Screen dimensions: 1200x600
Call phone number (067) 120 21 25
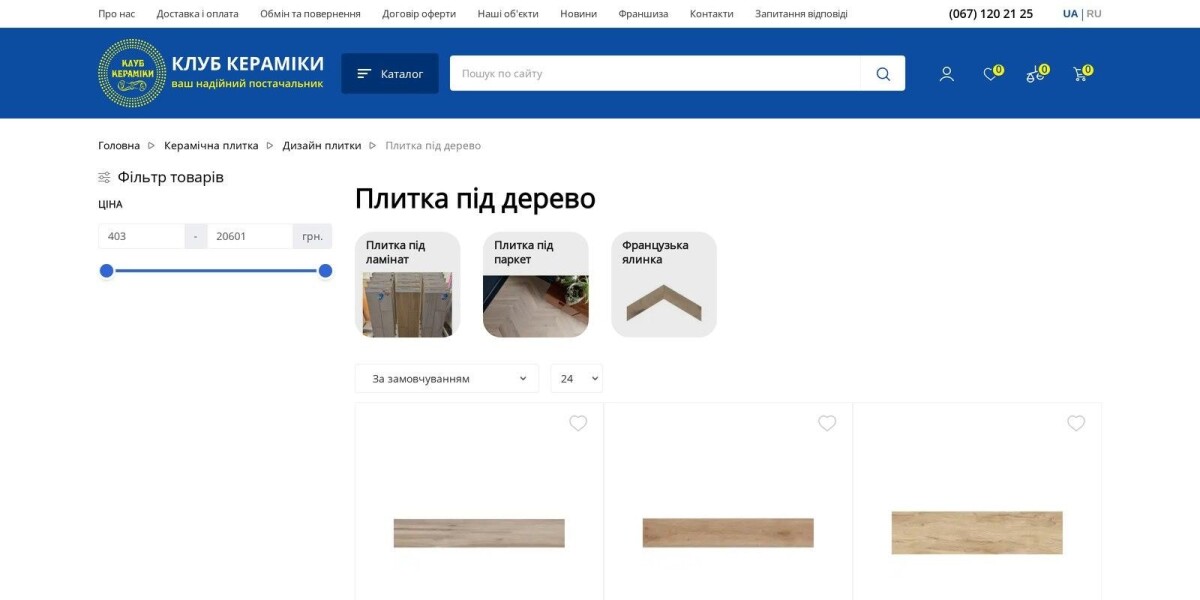pyautogui.click(x=991, y=14)
